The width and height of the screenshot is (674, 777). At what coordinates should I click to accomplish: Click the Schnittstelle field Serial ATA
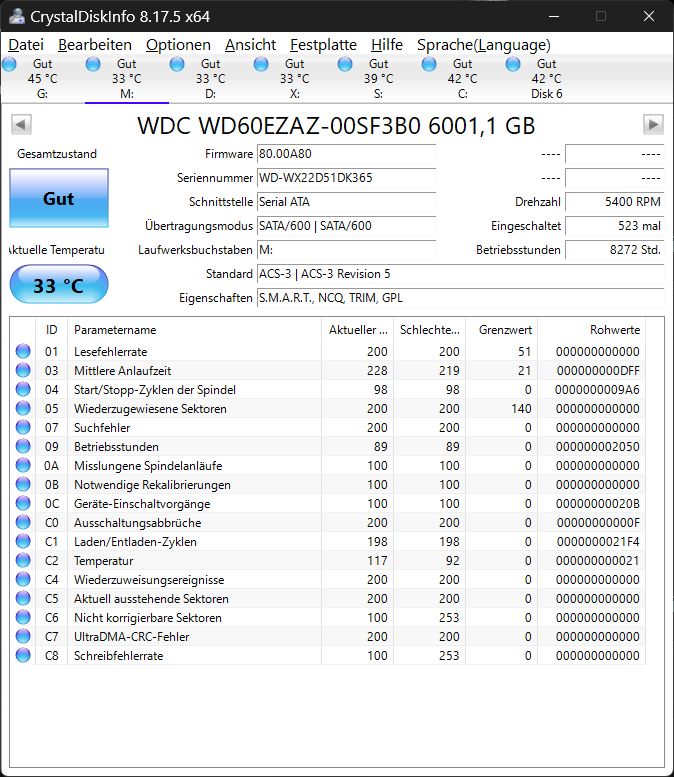[x=346, y=202]
